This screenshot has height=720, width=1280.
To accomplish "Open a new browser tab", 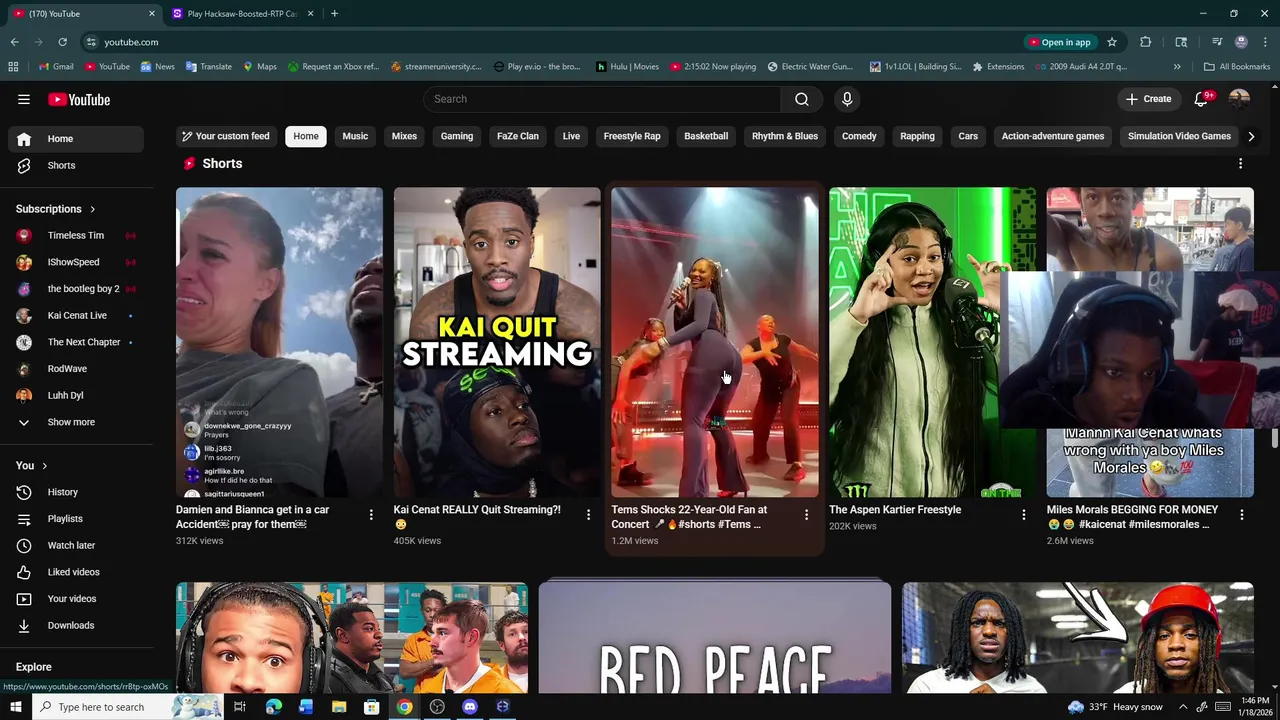I will [334, 13].
